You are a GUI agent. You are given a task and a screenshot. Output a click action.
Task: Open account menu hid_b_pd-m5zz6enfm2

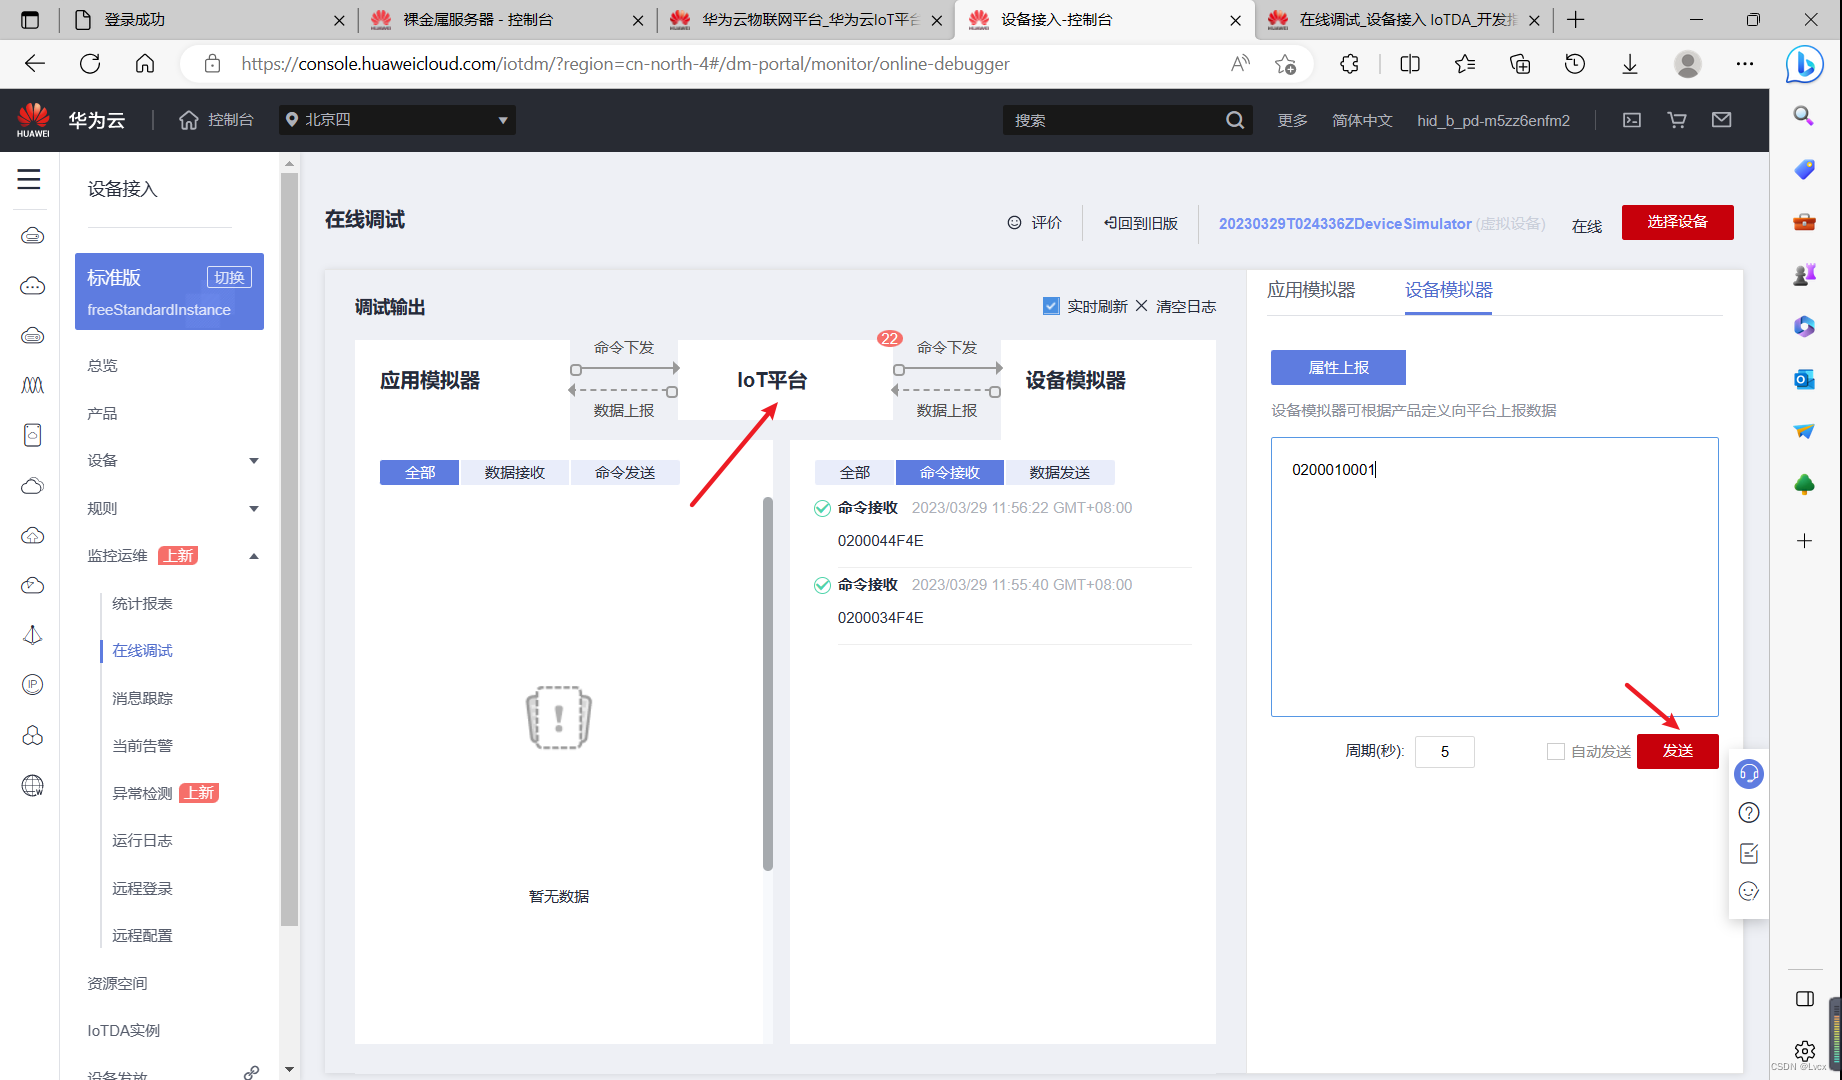(x=1493, y=120)
